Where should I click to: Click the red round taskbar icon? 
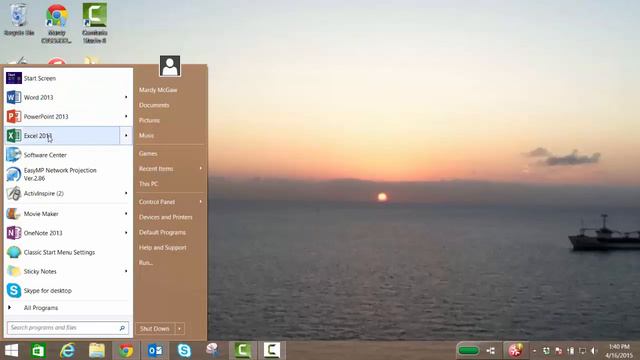point(515,351)
